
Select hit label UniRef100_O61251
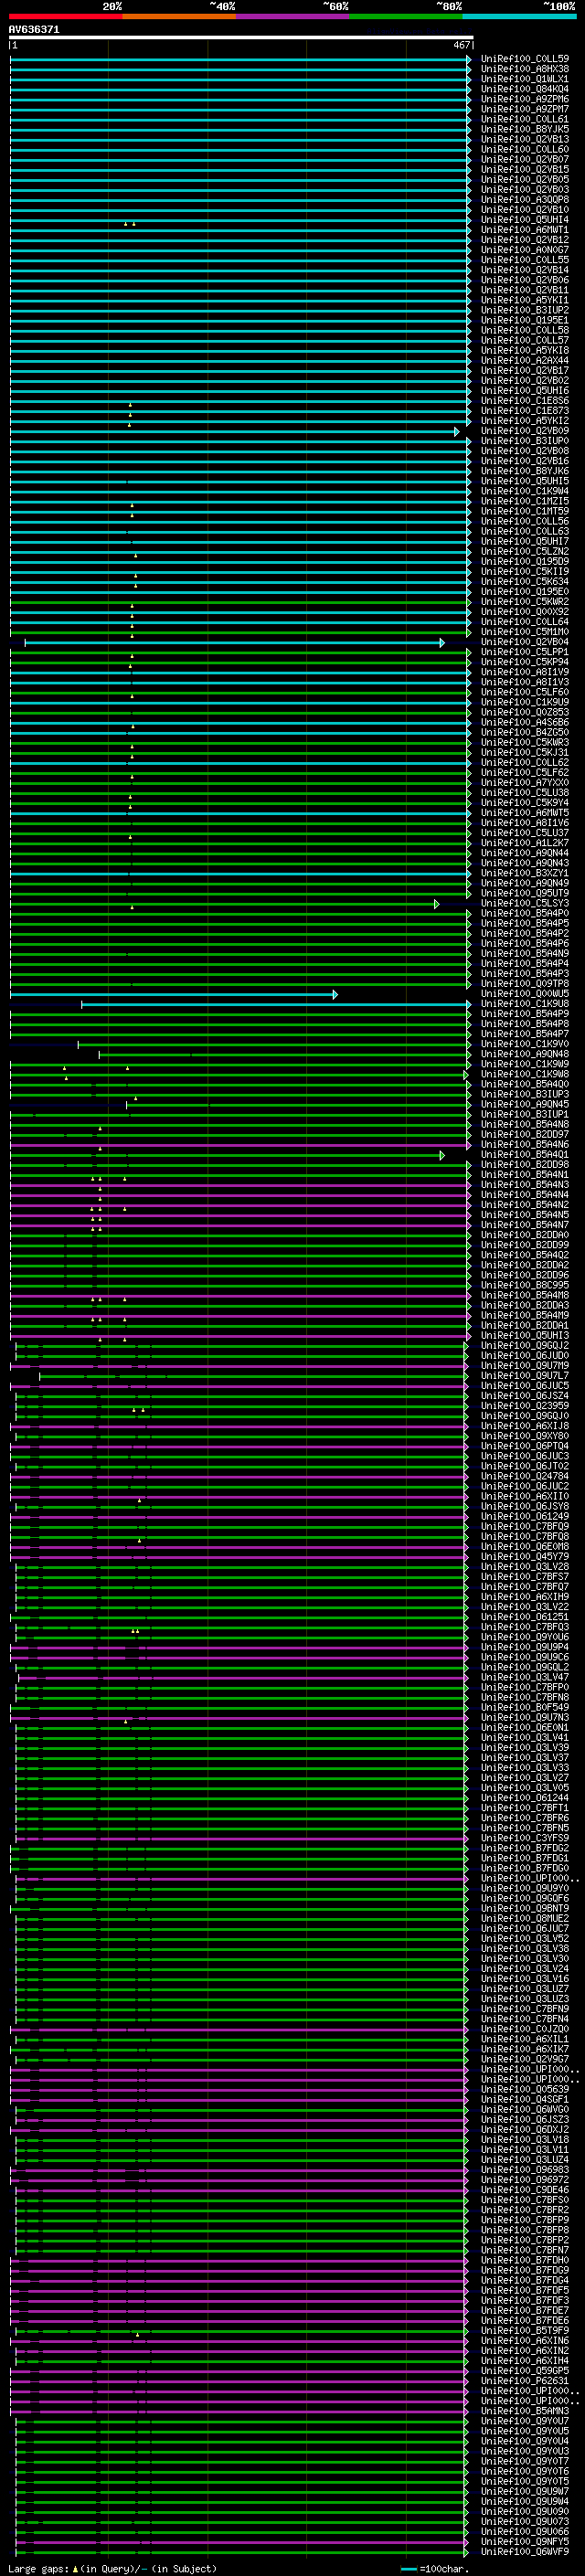tap(525, 1616)
